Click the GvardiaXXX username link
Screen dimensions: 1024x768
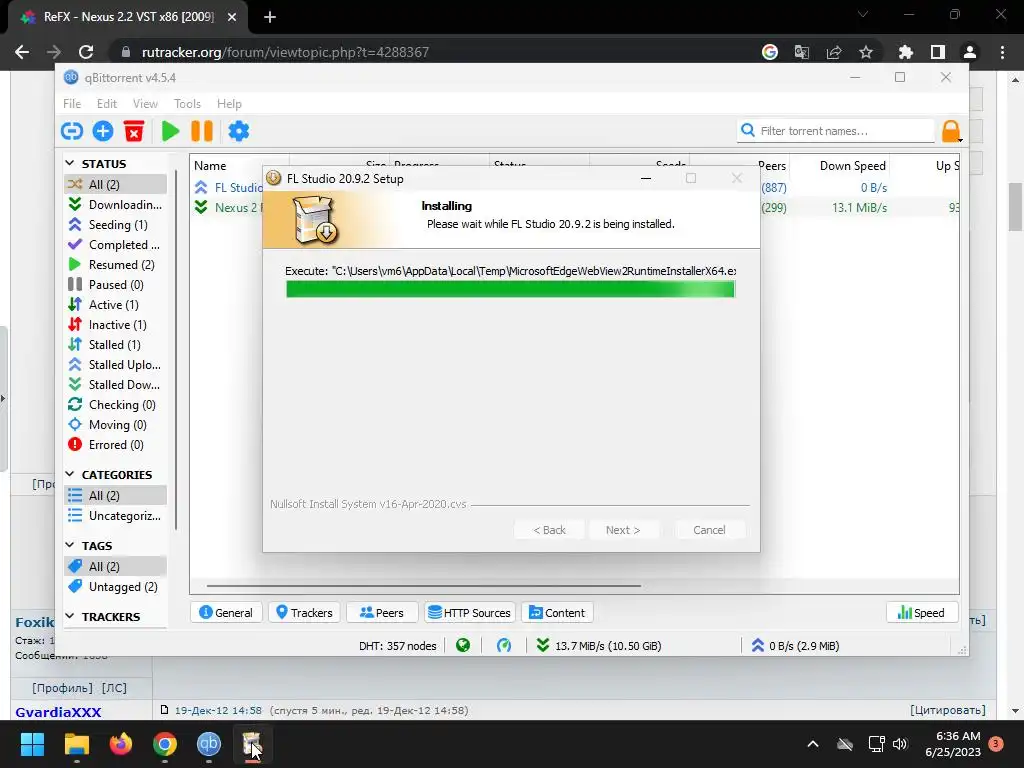[x=58, y=712]
